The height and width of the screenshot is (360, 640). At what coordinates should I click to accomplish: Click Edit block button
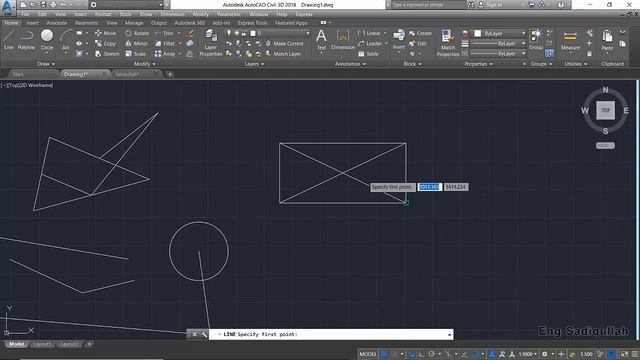click(418, 43)
